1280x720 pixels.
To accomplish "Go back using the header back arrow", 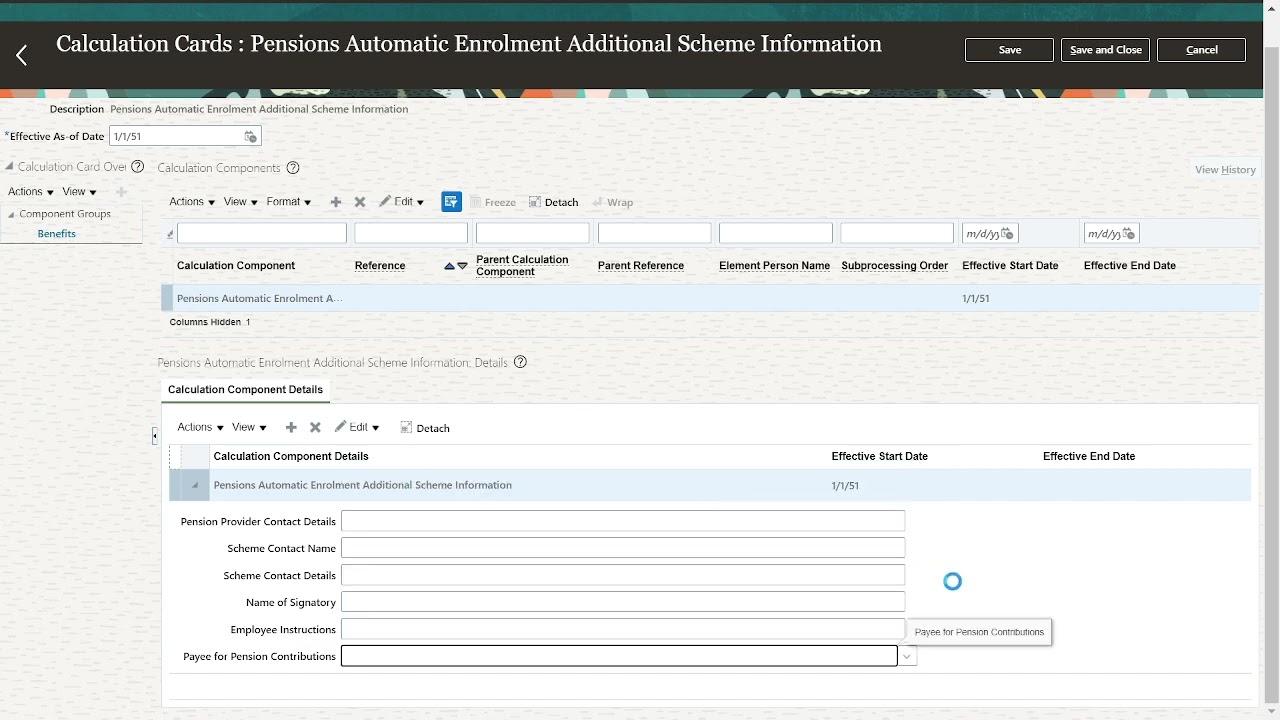I will [x=21, y=55].
